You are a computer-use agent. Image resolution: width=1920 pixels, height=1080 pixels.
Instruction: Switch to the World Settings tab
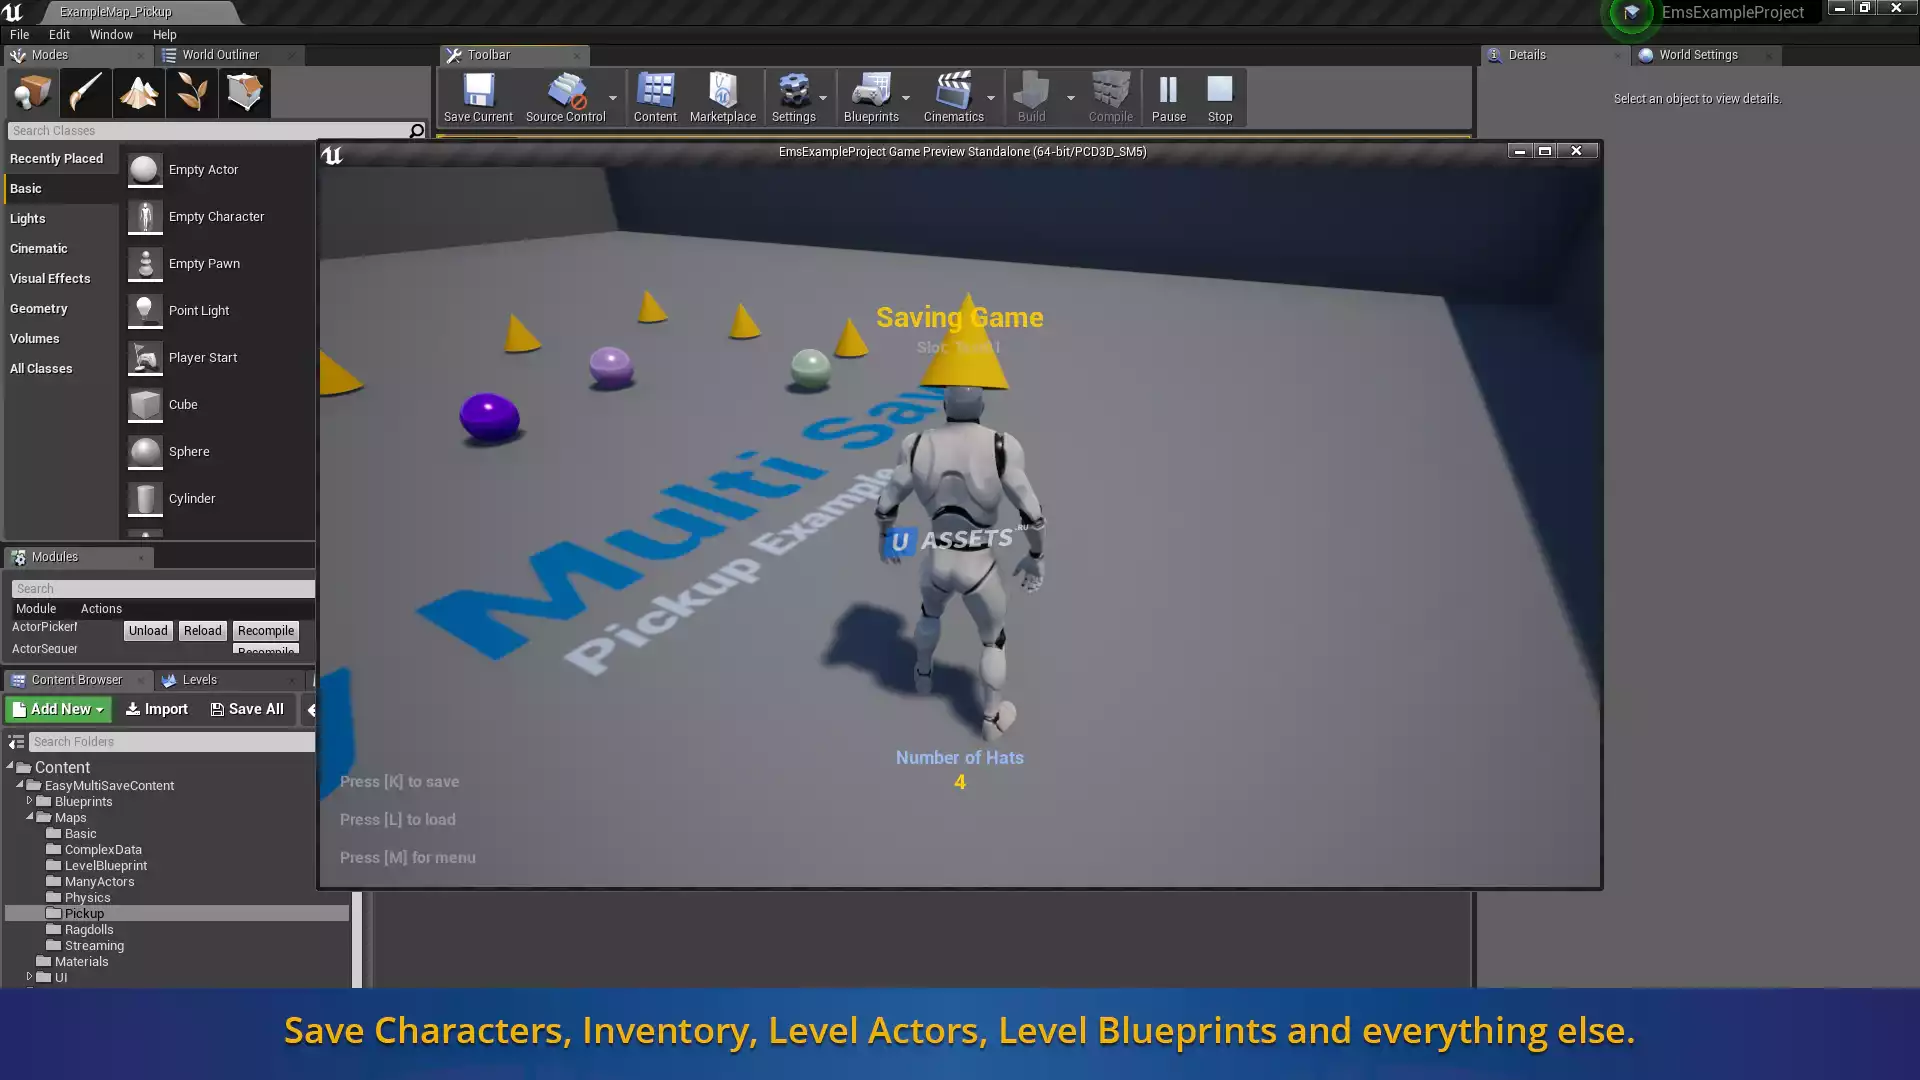pos(1697,55)
